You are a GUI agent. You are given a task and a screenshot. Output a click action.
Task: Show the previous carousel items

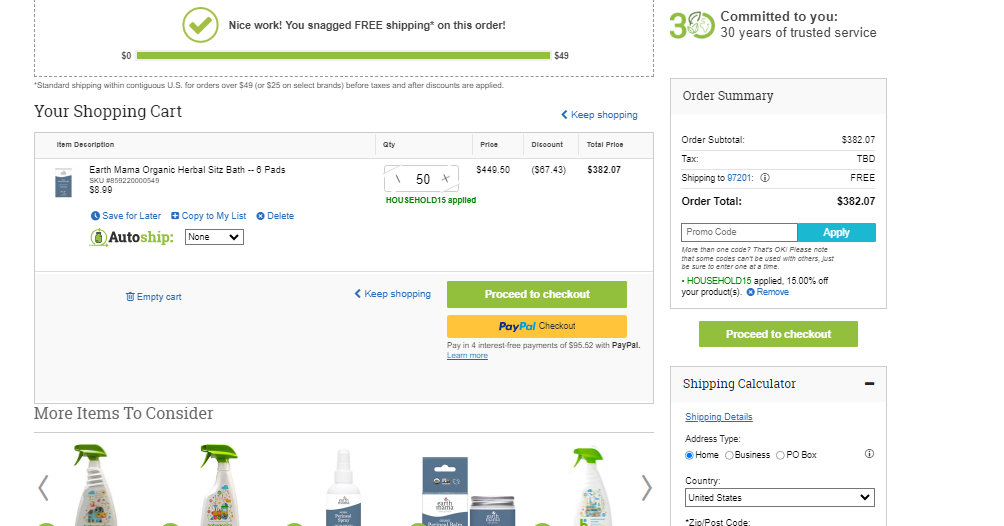pyautogui.click(x=43, y=488)
